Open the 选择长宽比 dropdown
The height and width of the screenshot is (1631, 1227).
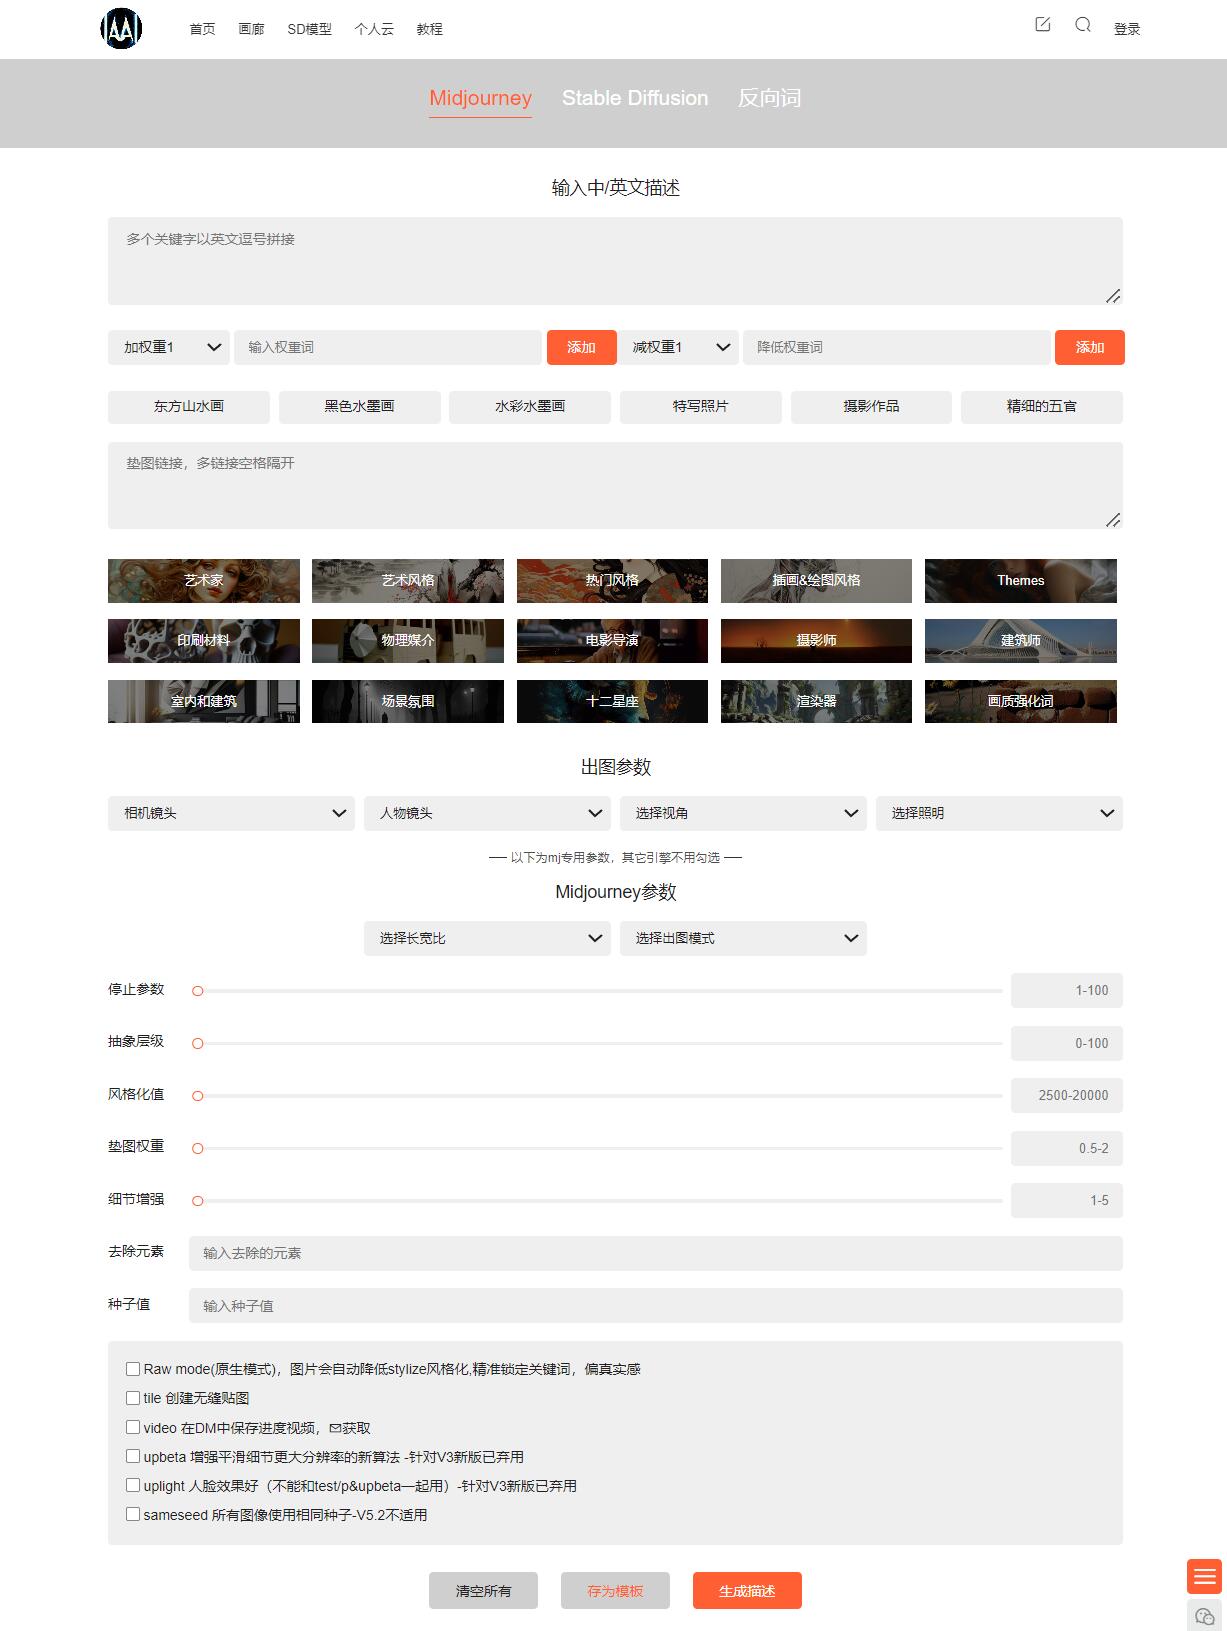(487, 938)
